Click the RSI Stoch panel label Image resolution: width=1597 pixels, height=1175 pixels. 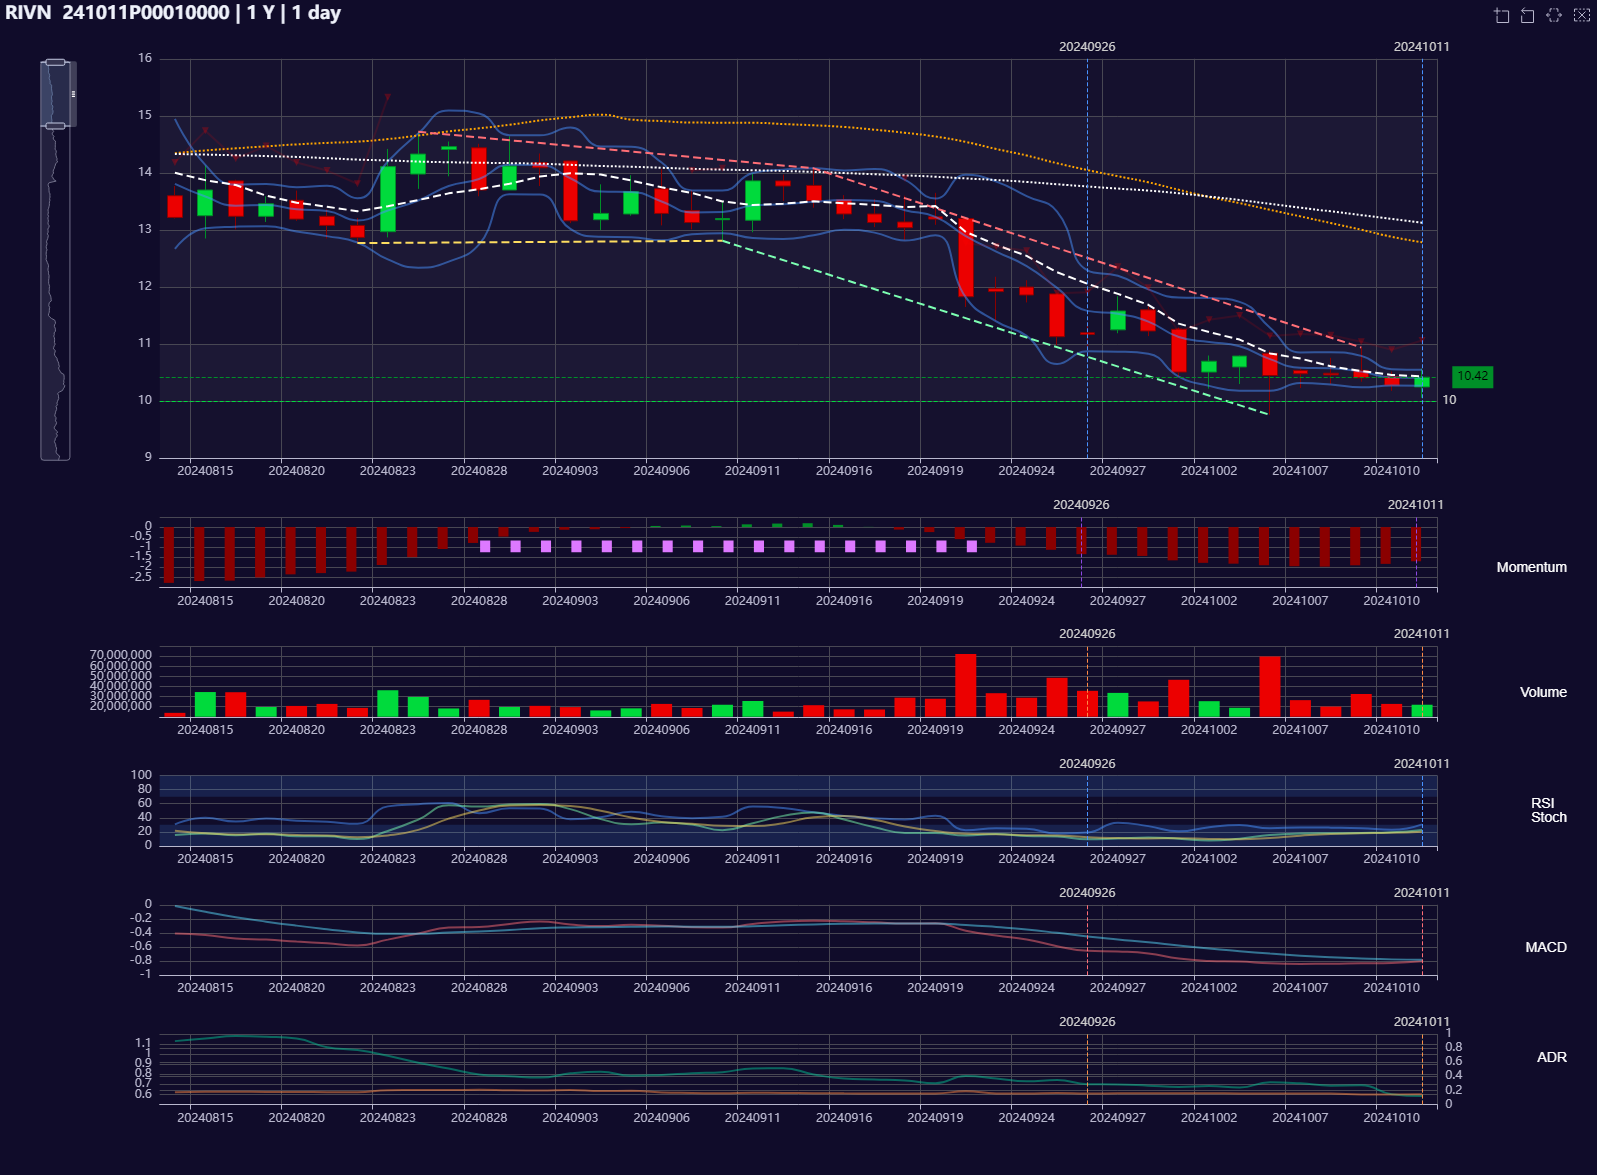point(1547,810)
